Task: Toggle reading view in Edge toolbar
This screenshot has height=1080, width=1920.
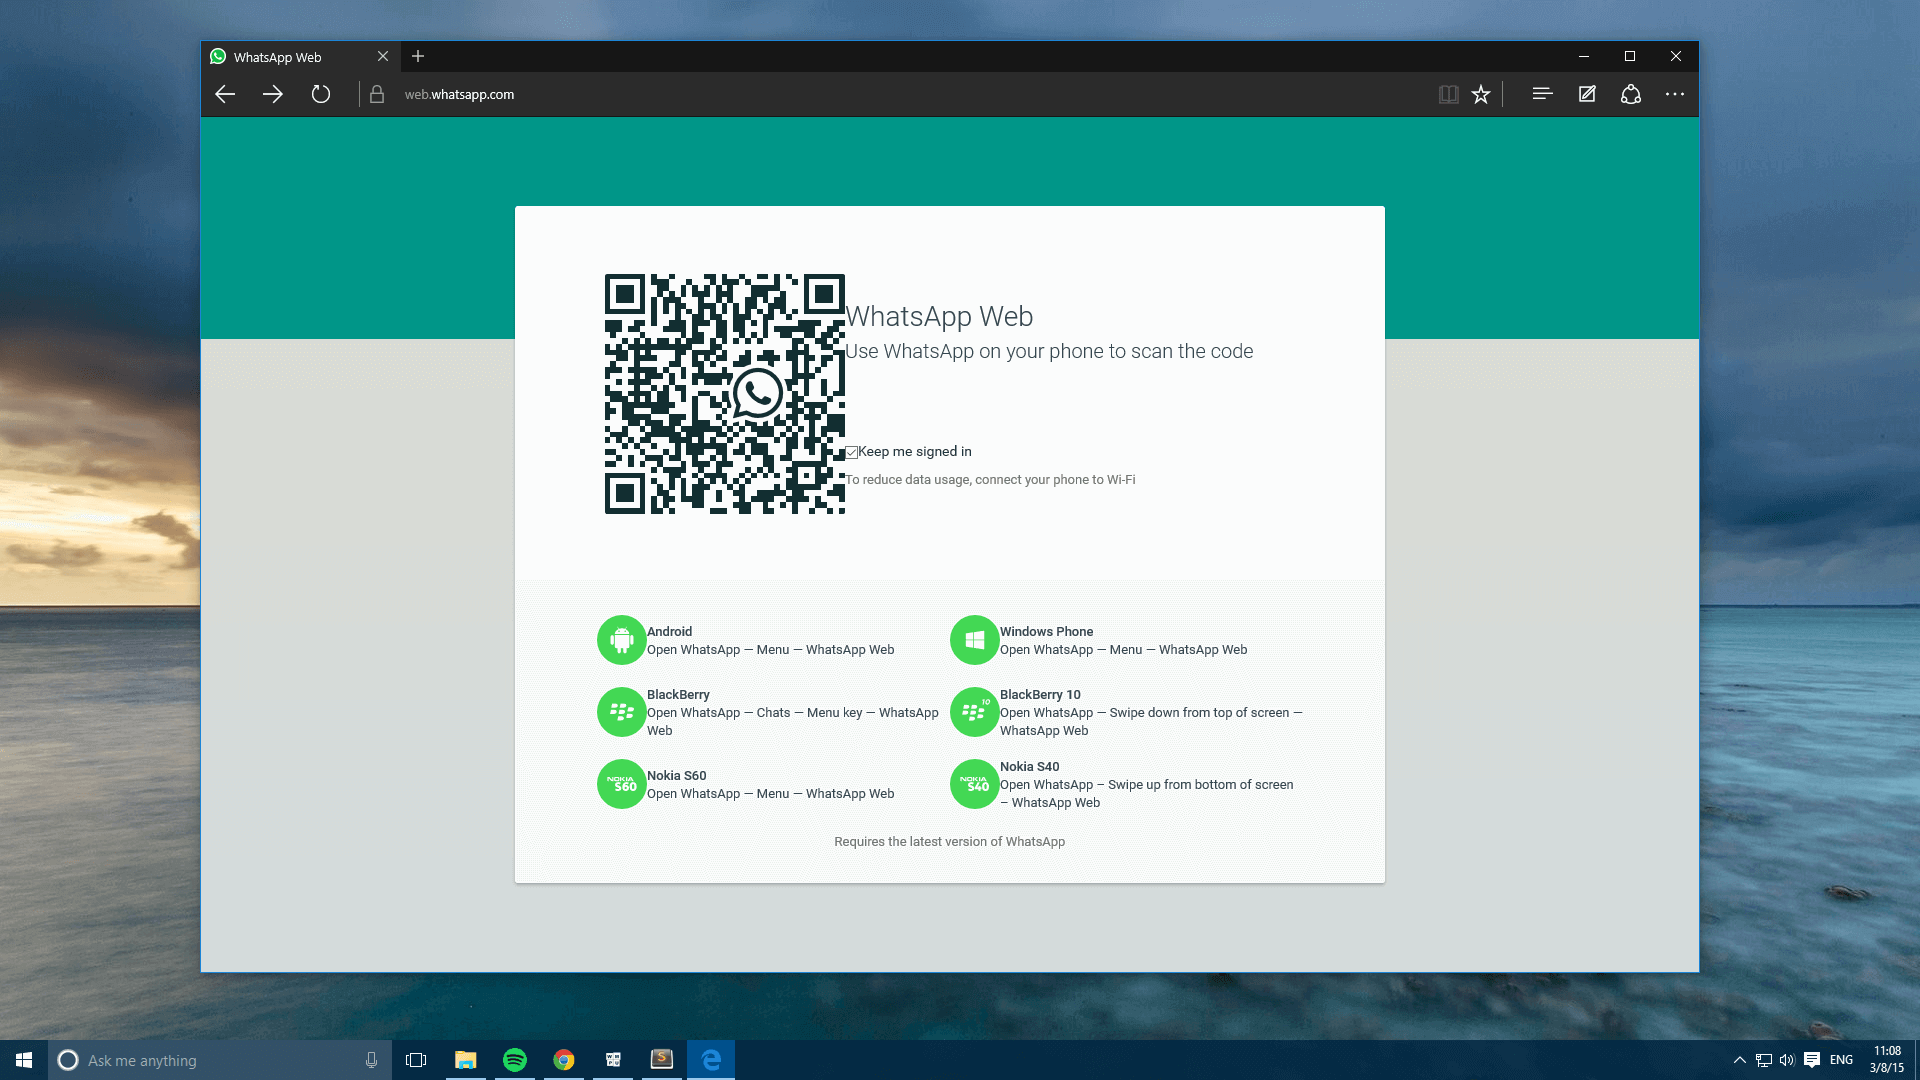Action: pos(1447,94)
